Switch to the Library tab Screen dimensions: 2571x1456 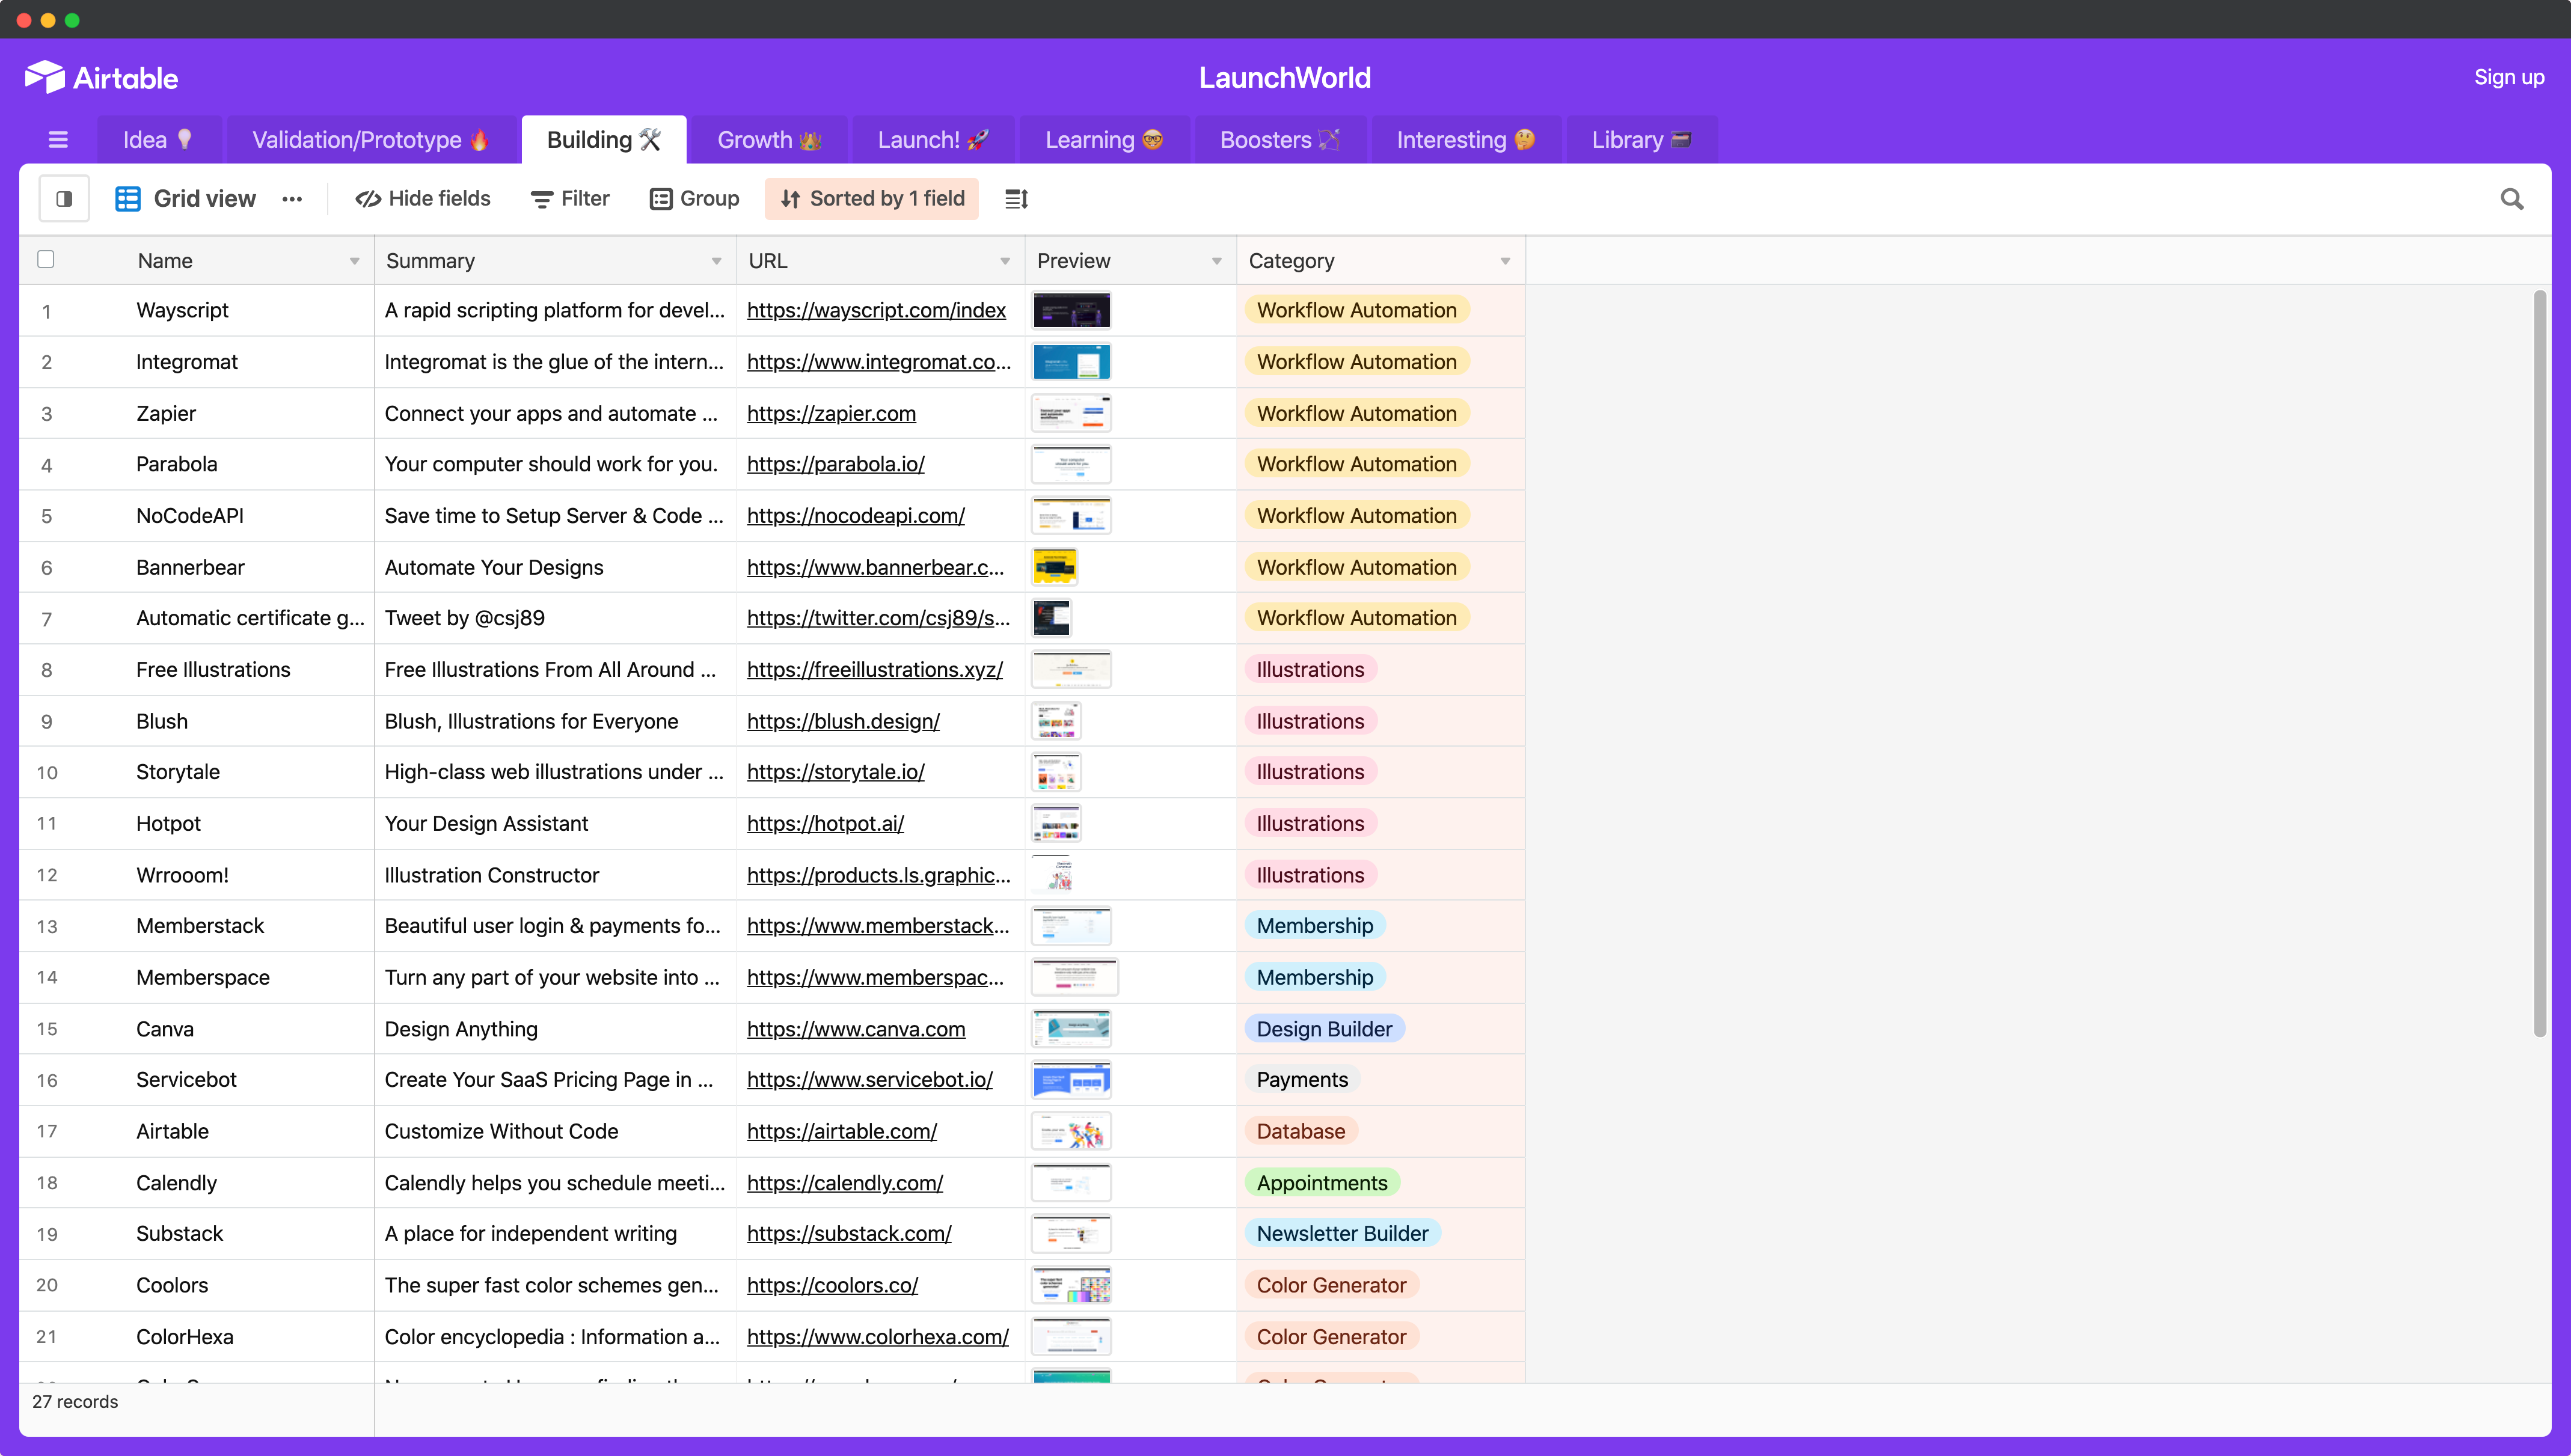click(1641, 140)
